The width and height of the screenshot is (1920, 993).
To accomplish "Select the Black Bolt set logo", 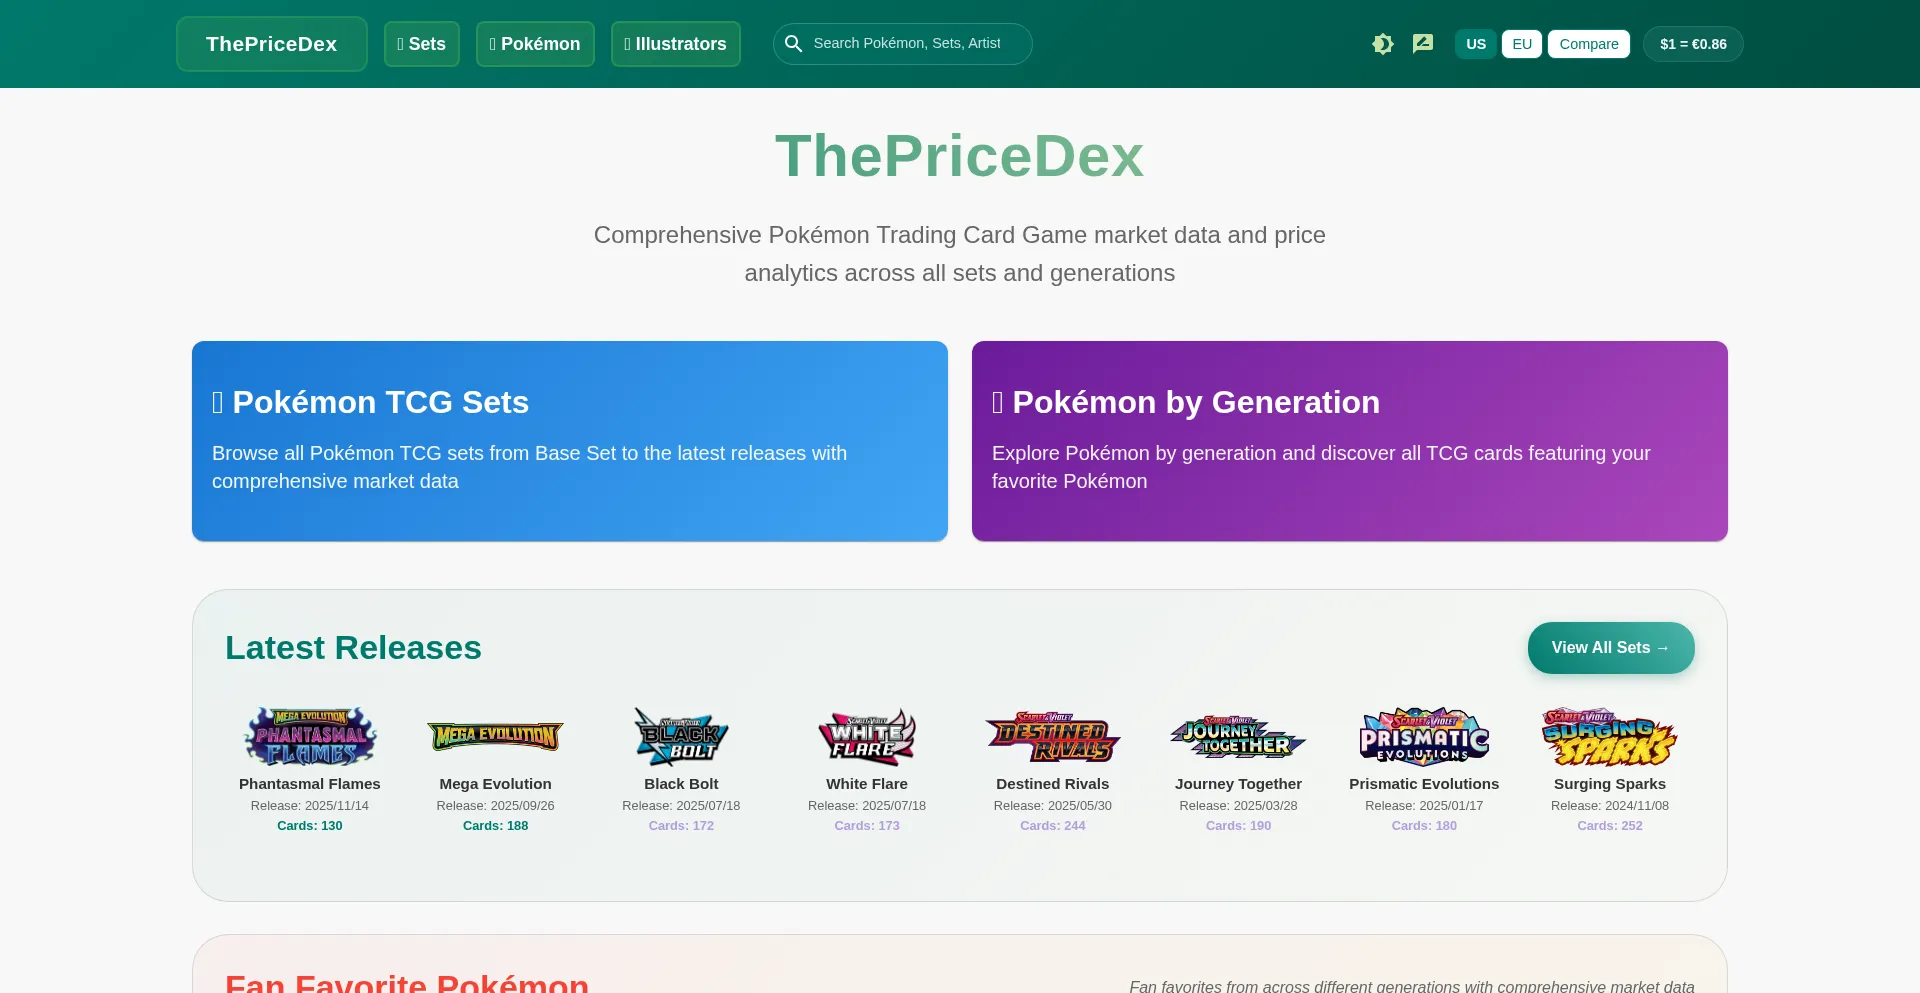I will pos(681,737).
